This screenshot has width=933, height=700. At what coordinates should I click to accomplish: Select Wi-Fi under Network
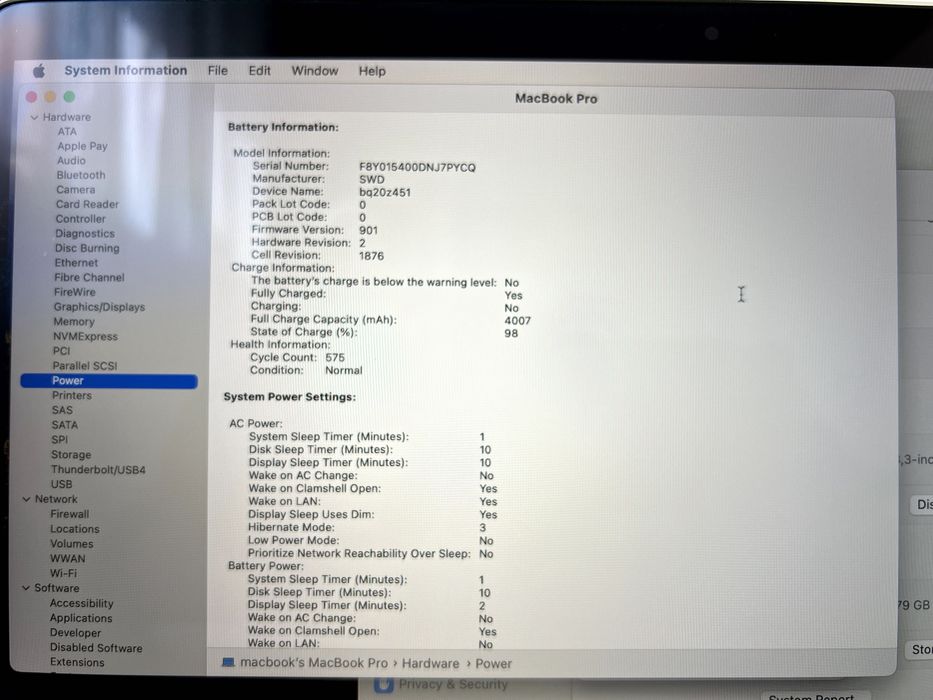pos(63,573)
